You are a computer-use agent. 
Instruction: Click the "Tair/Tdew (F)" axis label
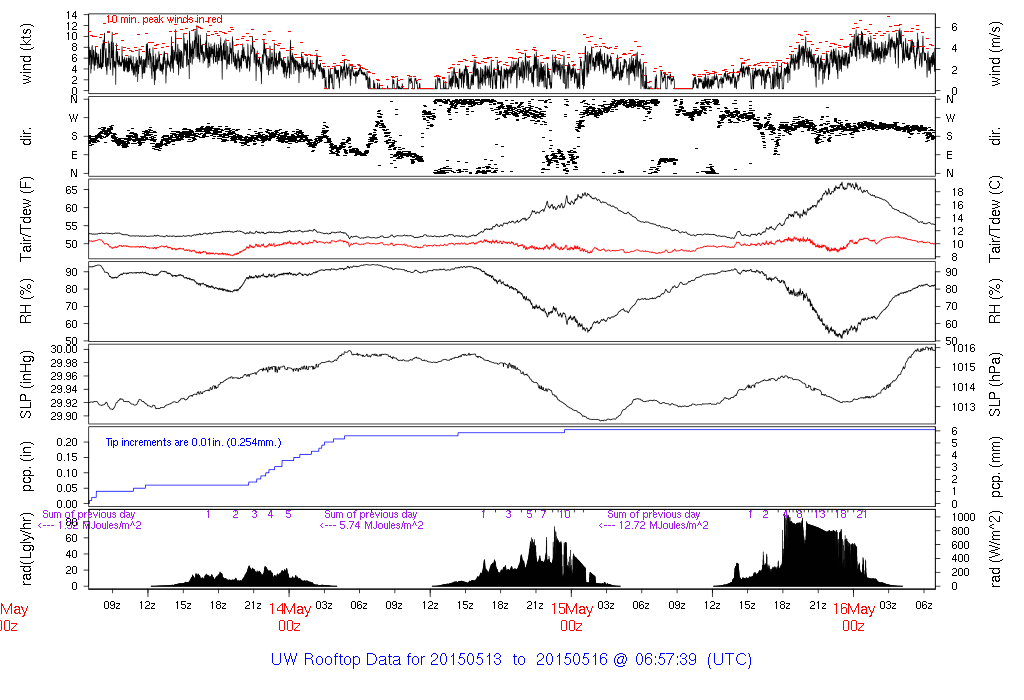click(27, 219)
